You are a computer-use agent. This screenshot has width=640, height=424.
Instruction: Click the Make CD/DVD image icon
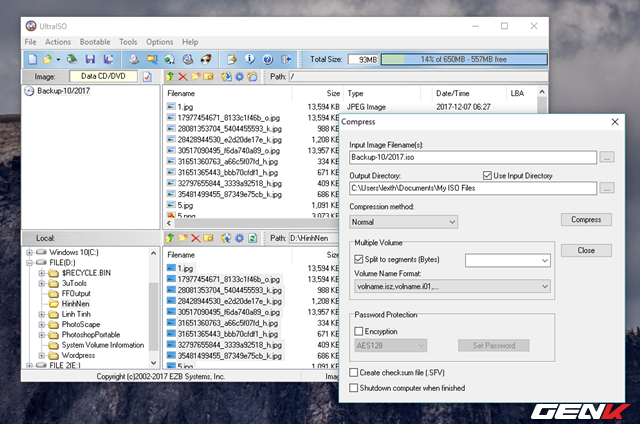pyautogui.click(x=134, y=60)
